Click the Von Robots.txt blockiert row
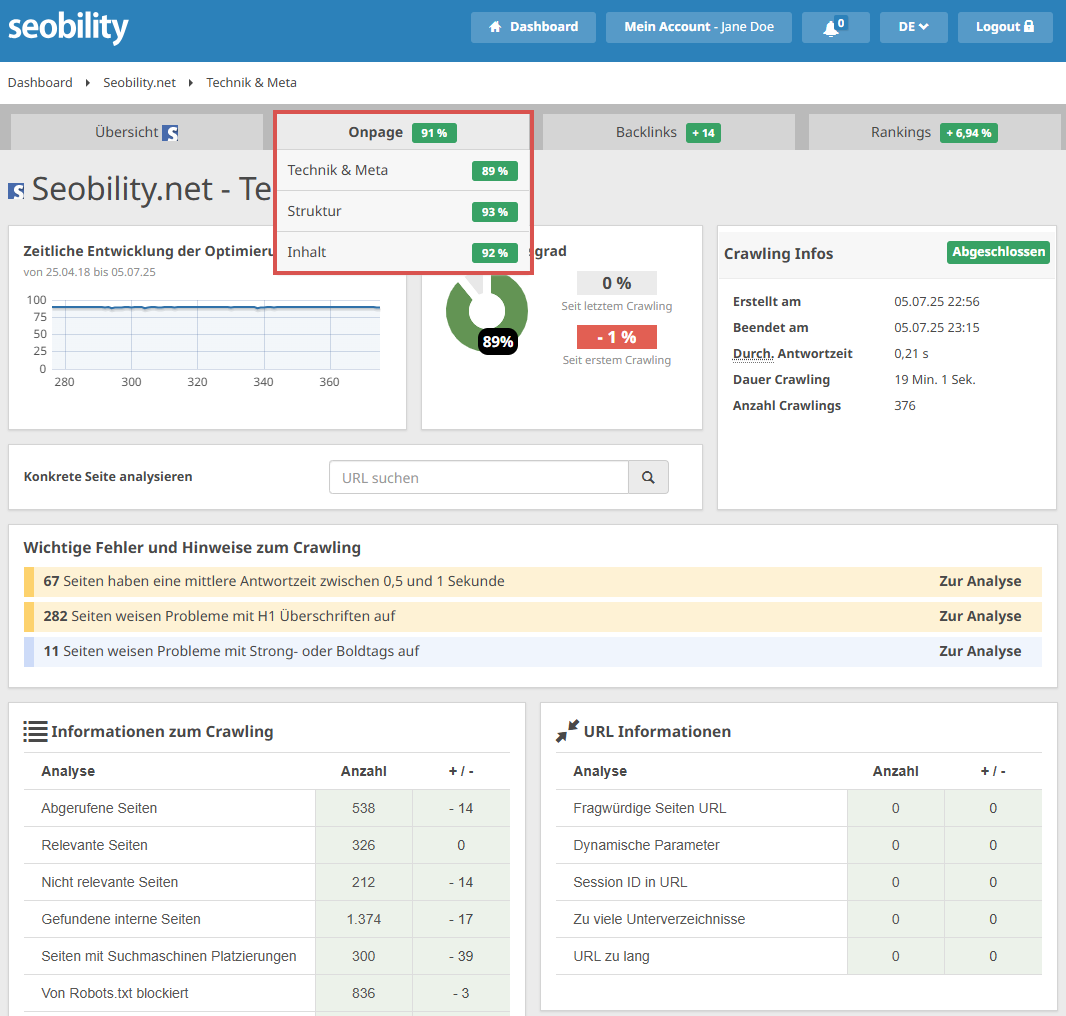The image size is (1066, 1016). tap(266, 993)
